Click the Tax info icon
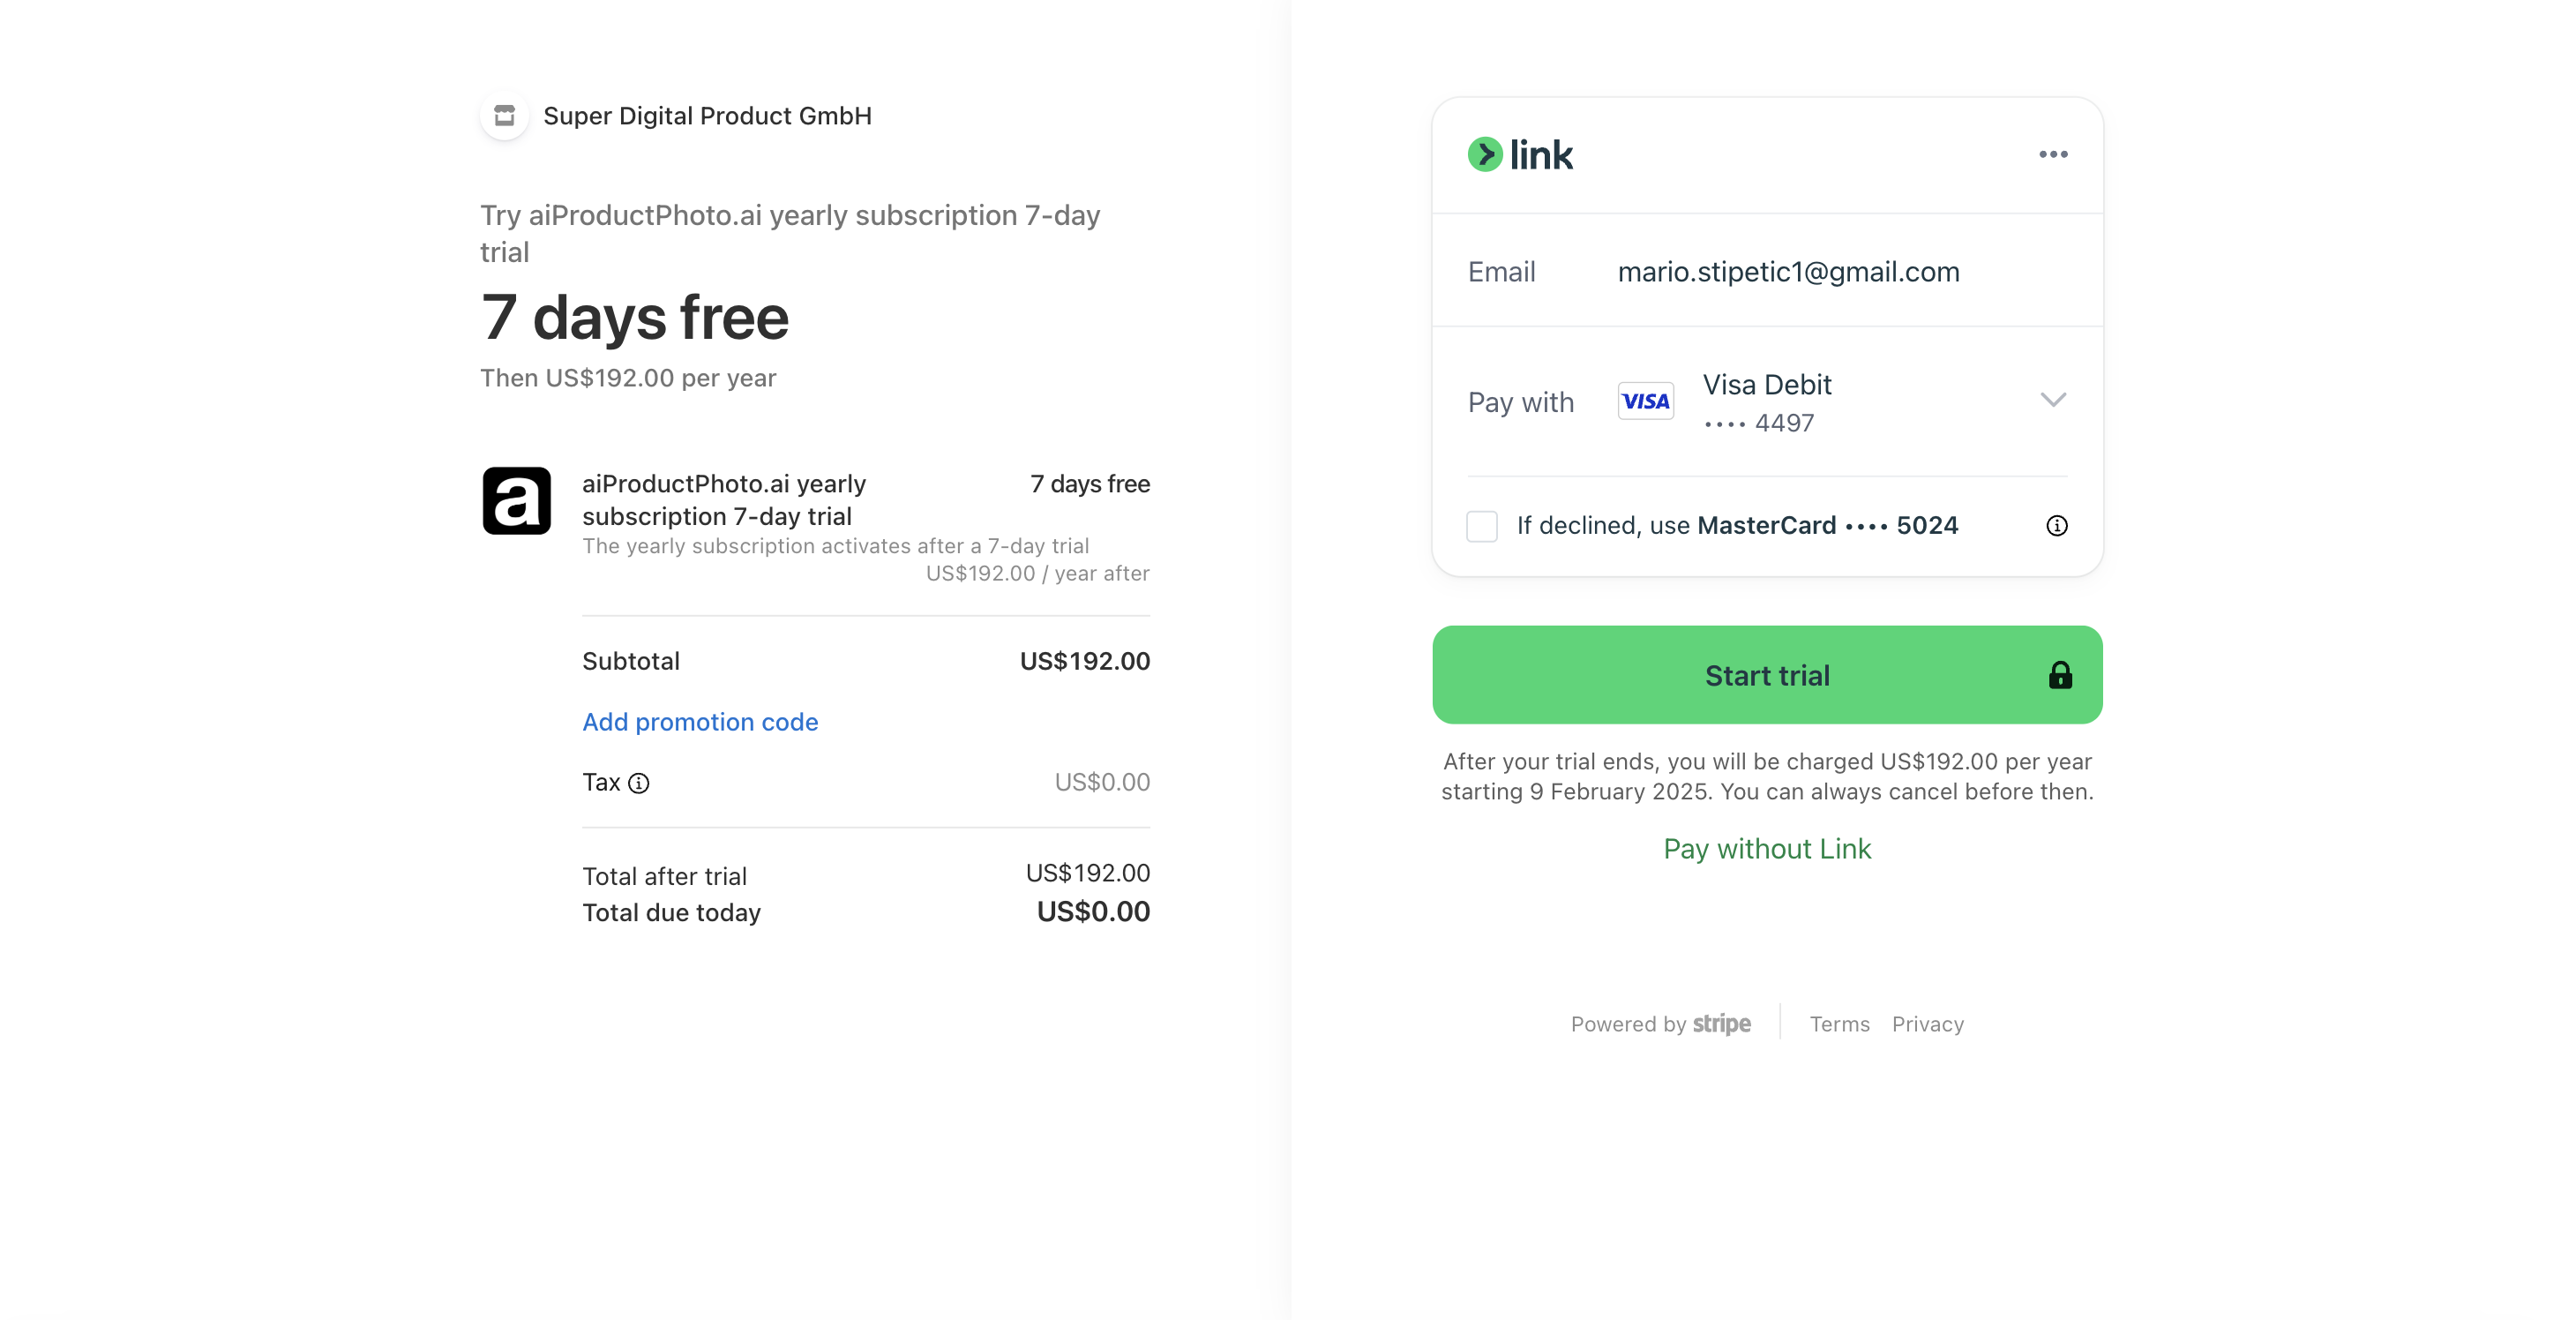The image size is (2576, 1320). pyautogui.click(x=639, y=783)
